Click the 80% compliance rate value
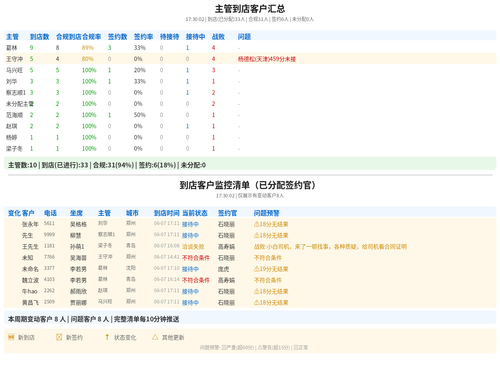500x370 pixels. coord(88,59)
